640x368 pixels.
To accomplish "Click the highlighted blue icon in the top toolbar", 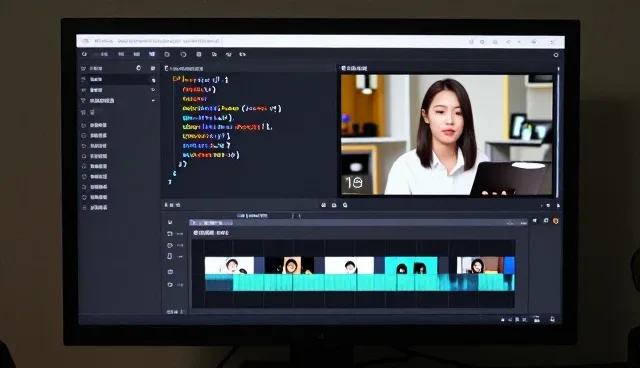I will point(152,54).
